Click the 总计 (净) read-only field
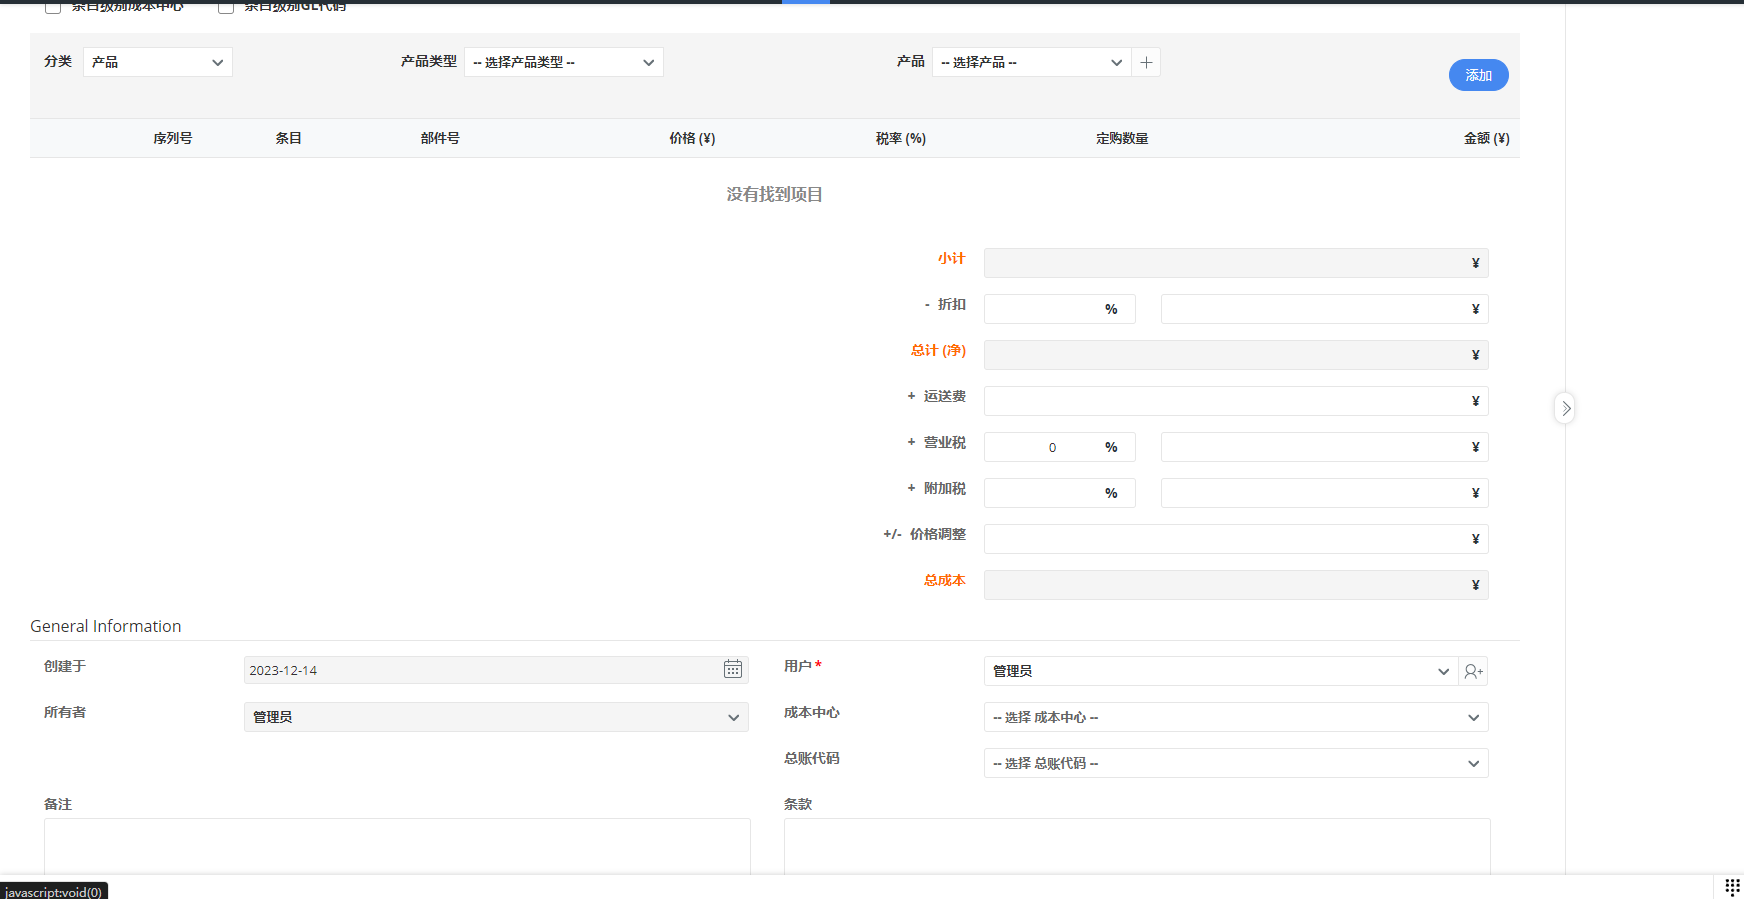The width and height of the screenshot is (1744, 899). 1236,355
